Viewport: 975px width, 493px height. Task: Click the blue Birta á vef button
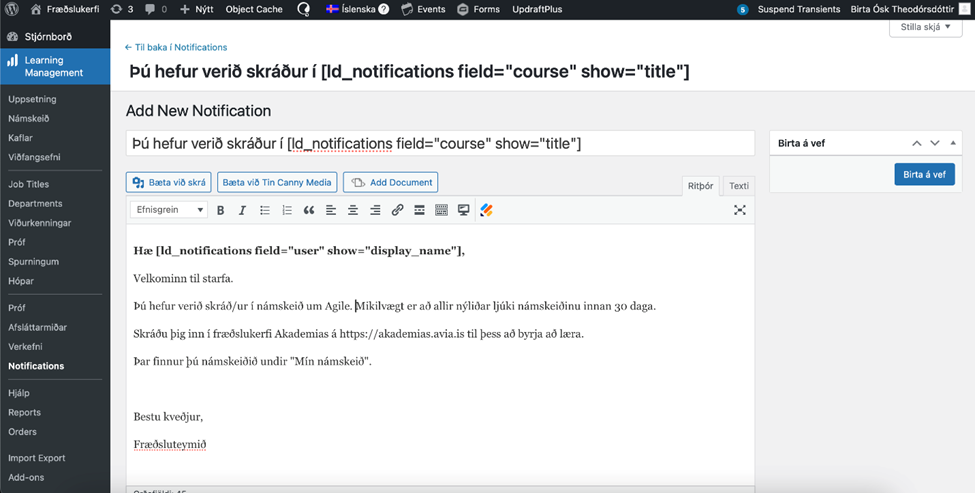click(x=924, y=174)
